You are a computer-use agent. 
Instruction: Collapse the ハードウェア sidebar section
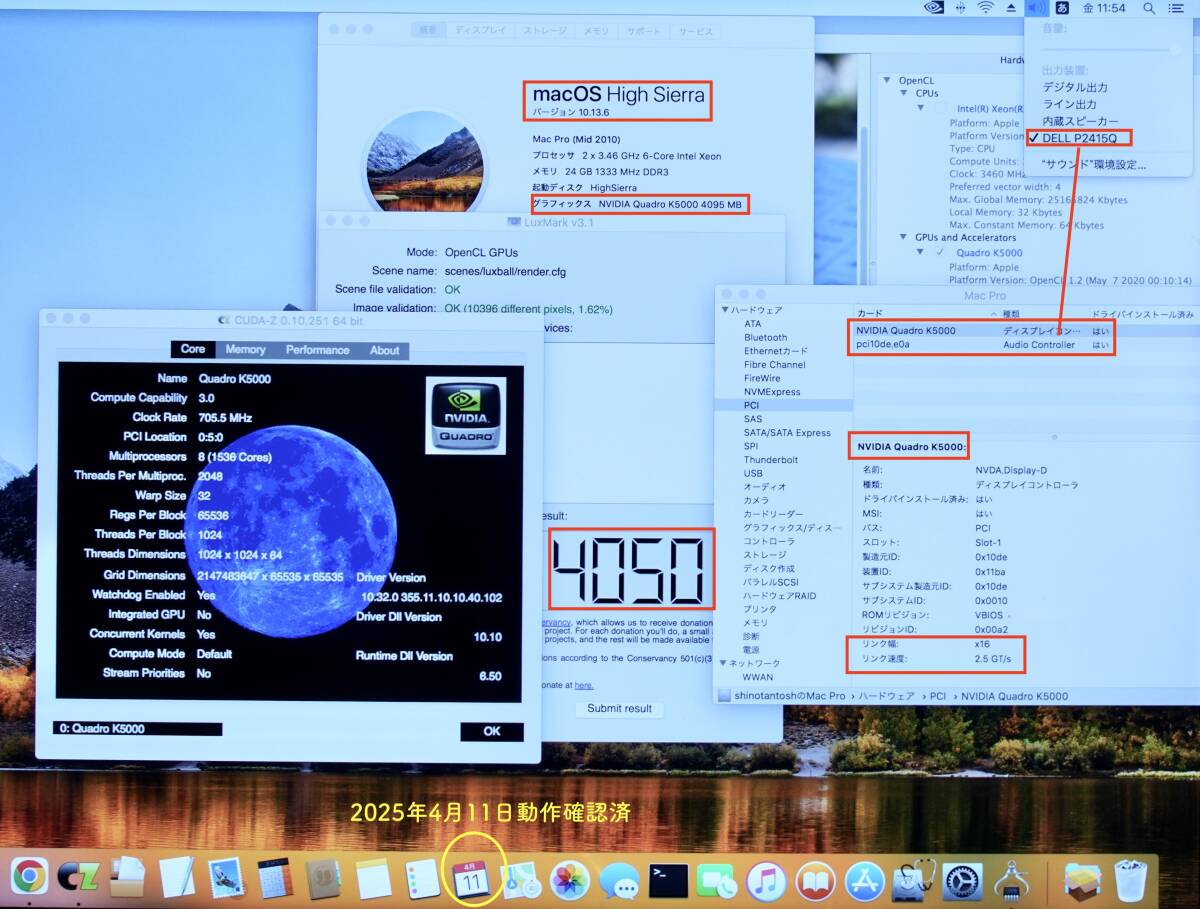(724, 311)
